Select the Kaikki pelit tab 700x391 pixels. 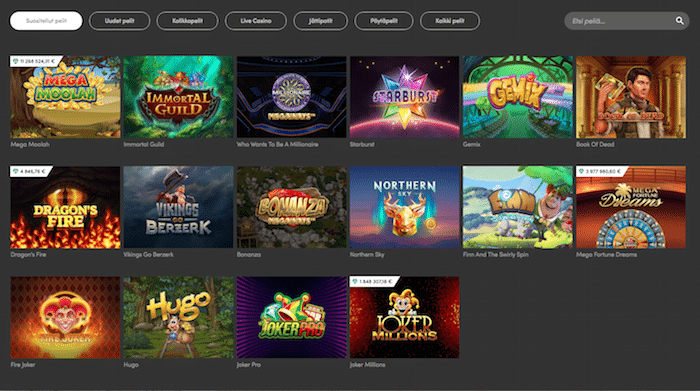click(450, 21)
